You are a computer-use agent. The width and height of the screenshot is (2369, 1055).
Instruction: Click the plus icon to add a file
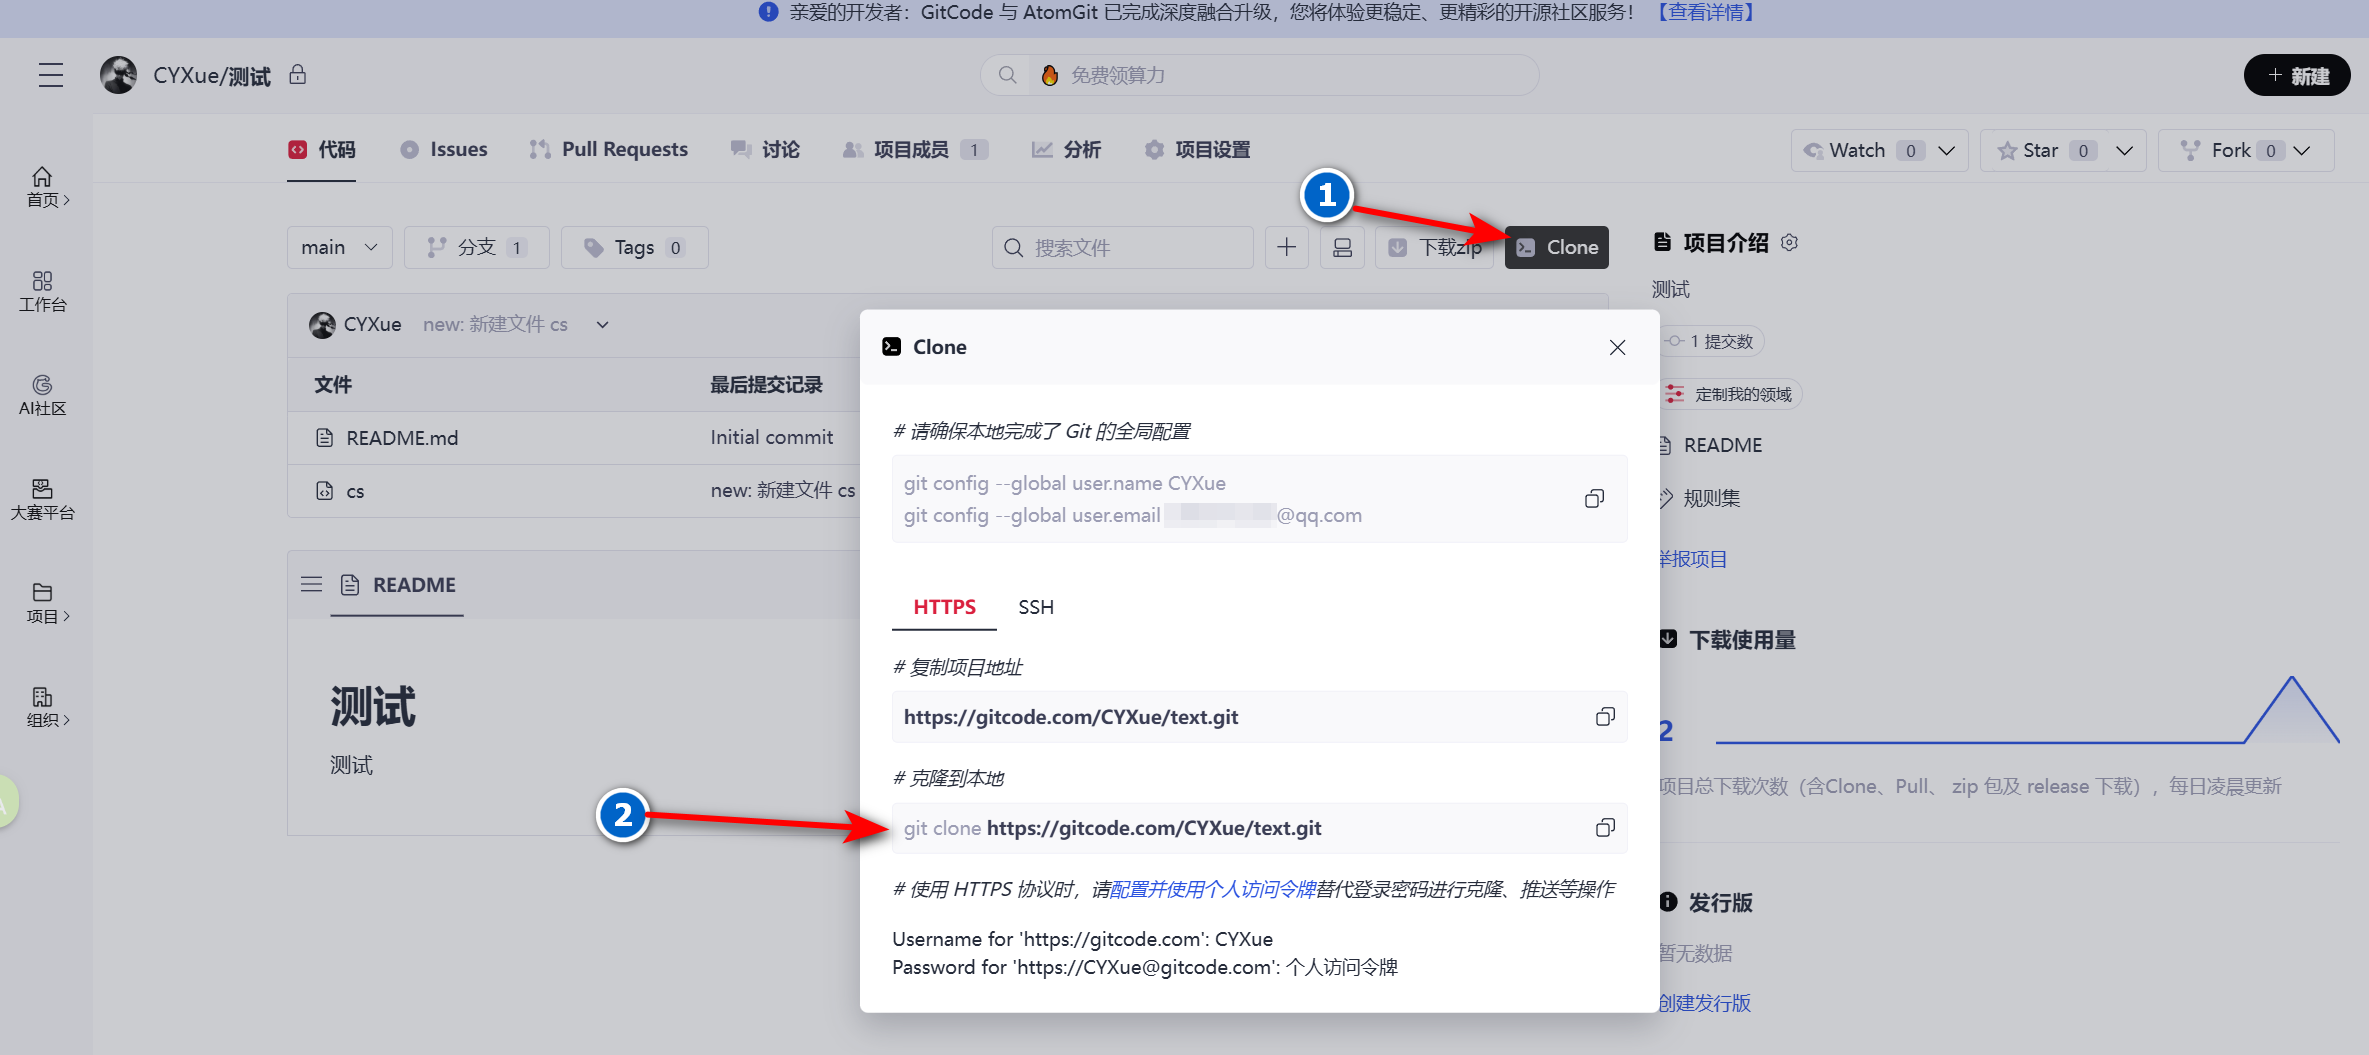click(x=1286, y=247)
